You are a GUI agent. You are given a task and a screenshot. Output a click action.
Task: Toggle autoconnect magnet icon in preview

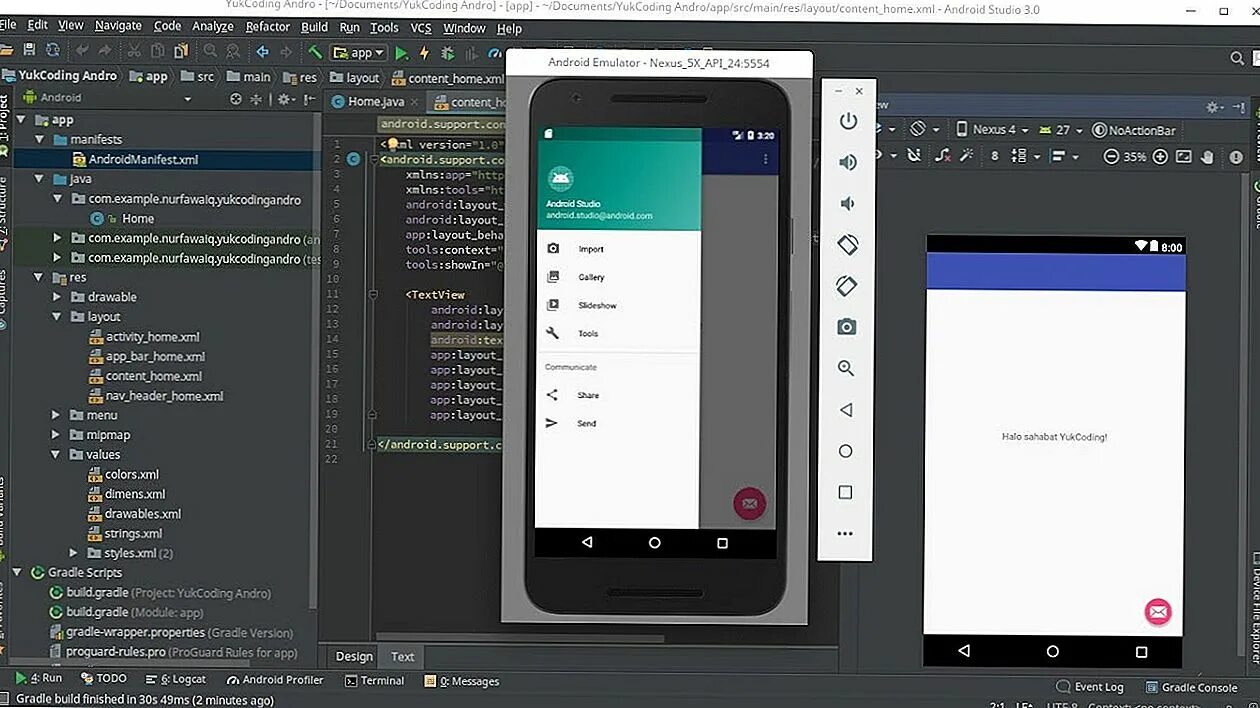point(913,156)
